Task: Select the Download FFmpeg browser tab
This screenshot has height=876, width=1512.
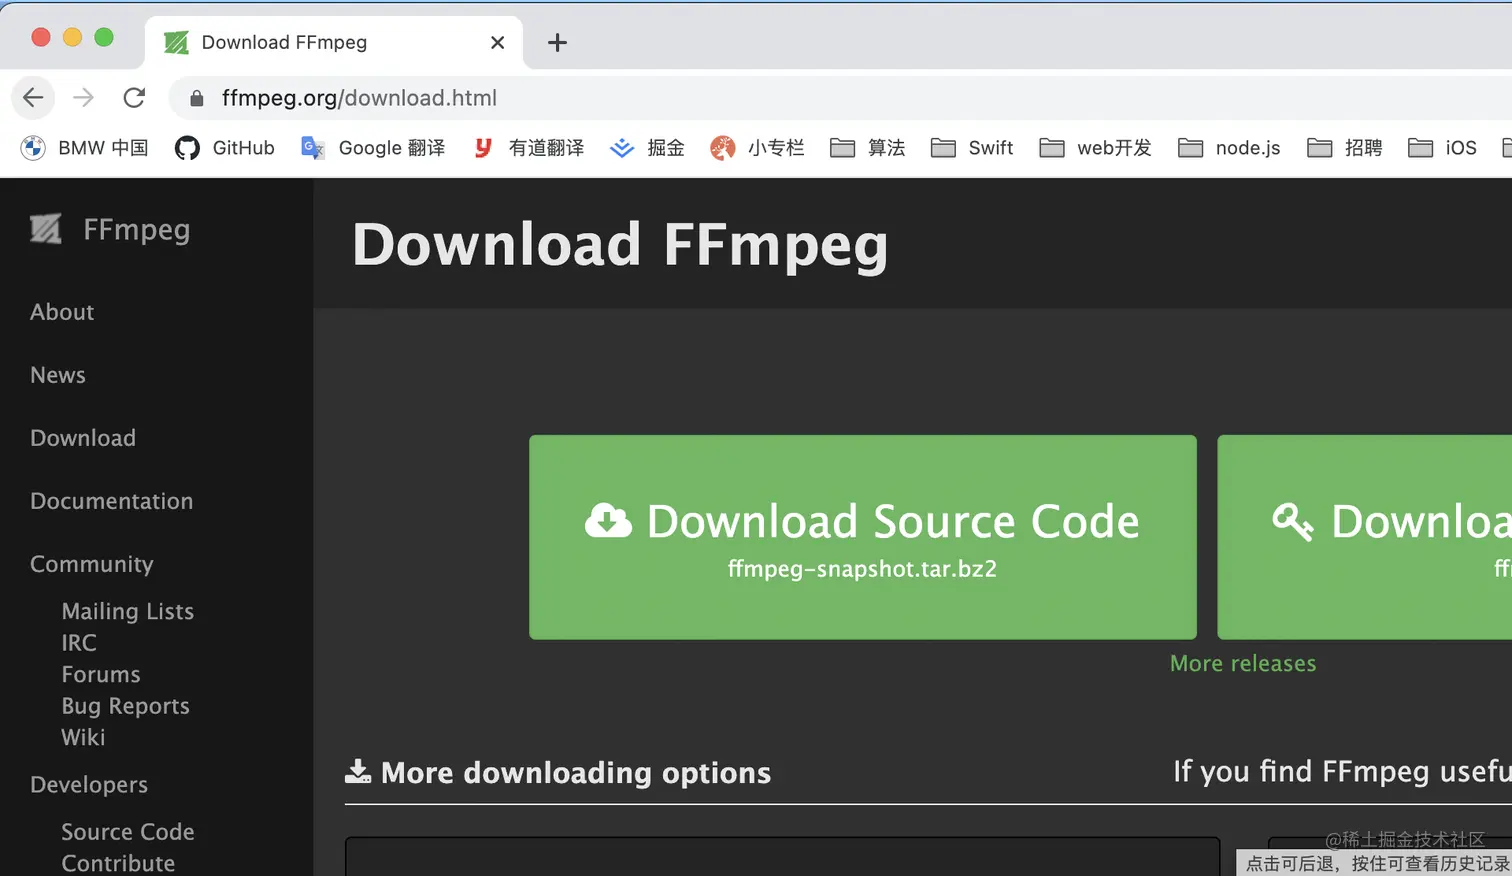Action: click(334, 42)
